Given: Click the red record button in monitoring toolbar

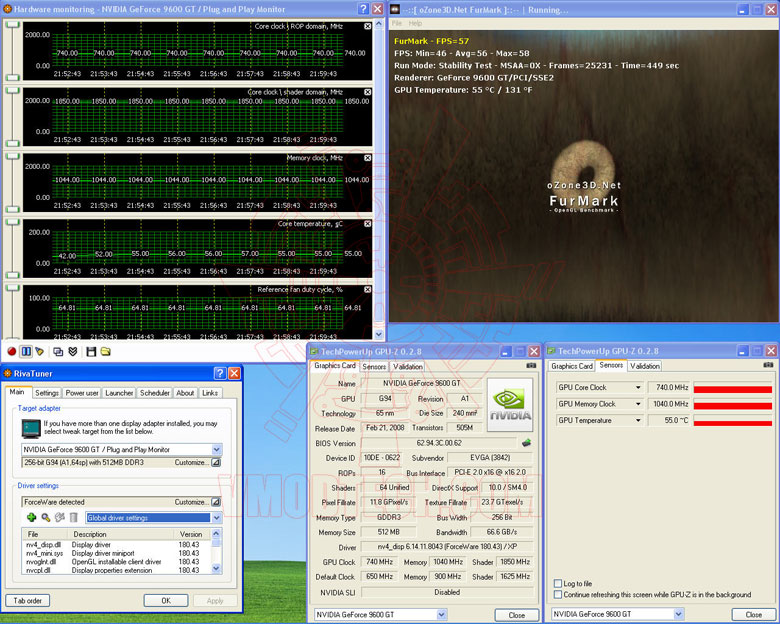Looking at the screenshot, I should coord(12,351).
